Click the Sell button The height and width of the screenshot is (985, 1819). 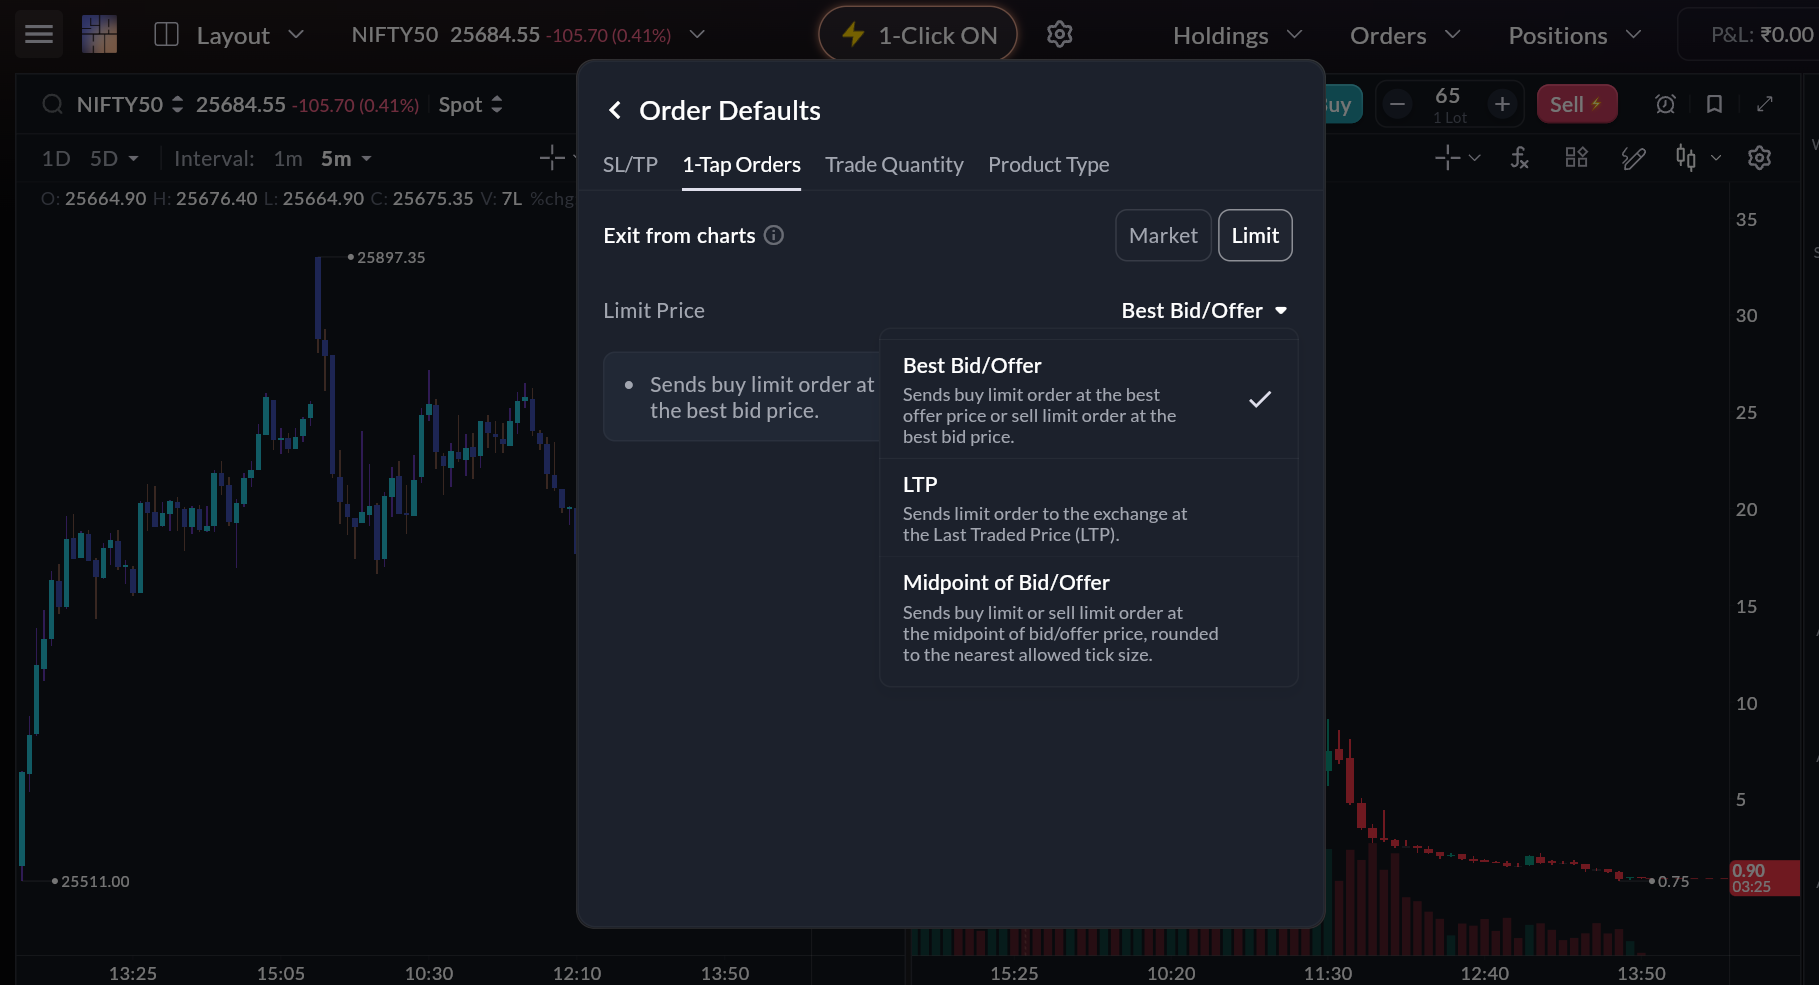(1576, 103)
